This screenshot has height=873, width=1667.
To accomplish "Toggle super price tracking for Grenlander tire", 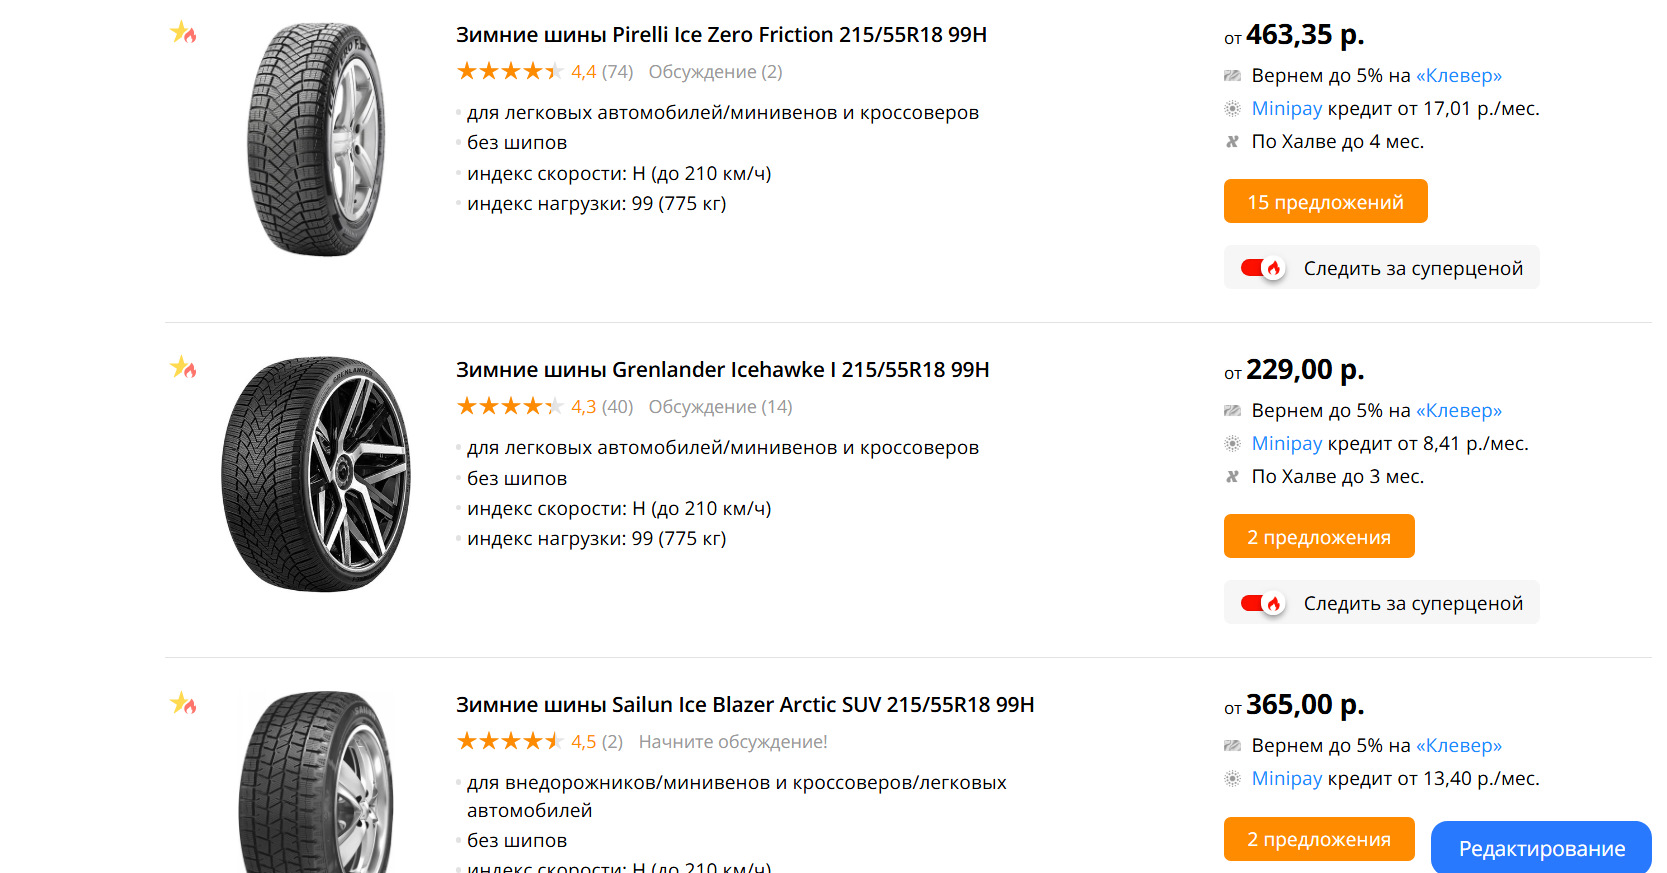I will point(1262,603).
